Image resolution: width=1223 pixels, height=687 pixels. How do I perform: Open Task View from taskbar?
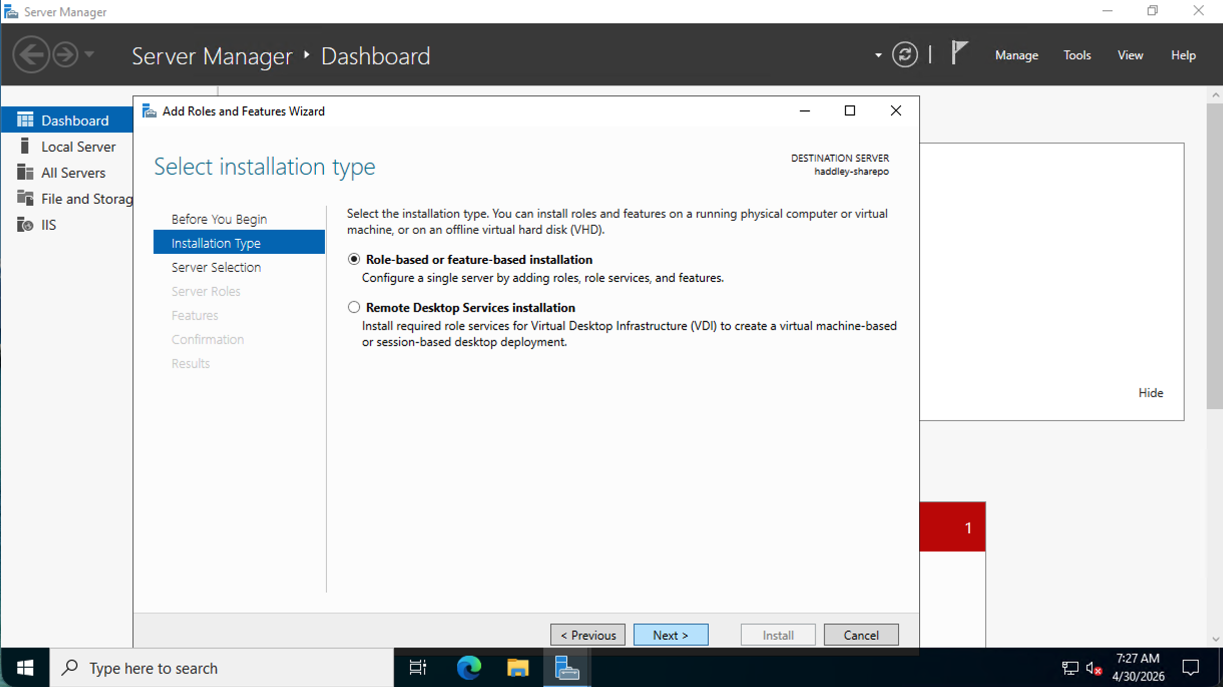(x=418, y=667)
